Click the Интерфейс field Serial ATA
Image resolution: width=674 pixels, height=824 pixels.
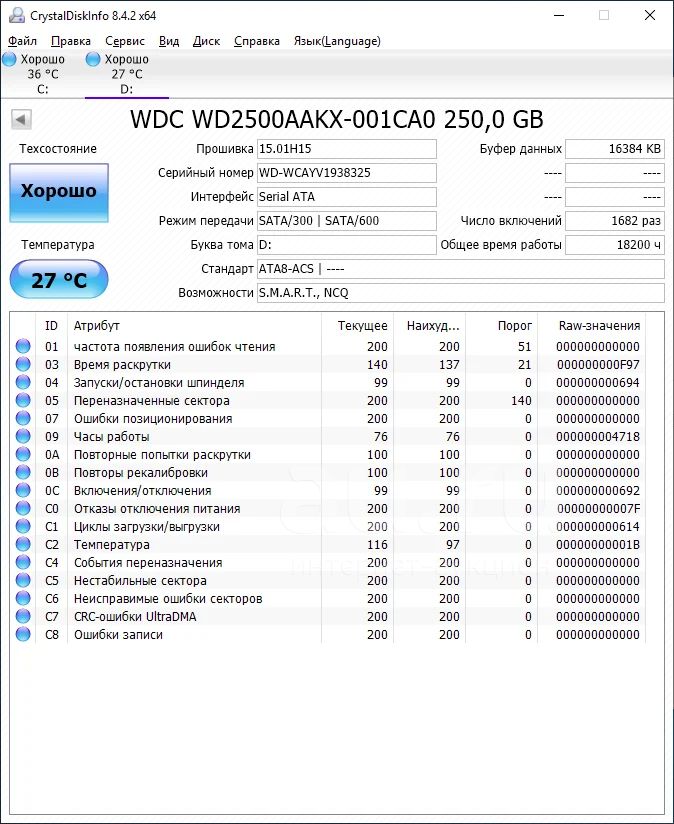347,197
